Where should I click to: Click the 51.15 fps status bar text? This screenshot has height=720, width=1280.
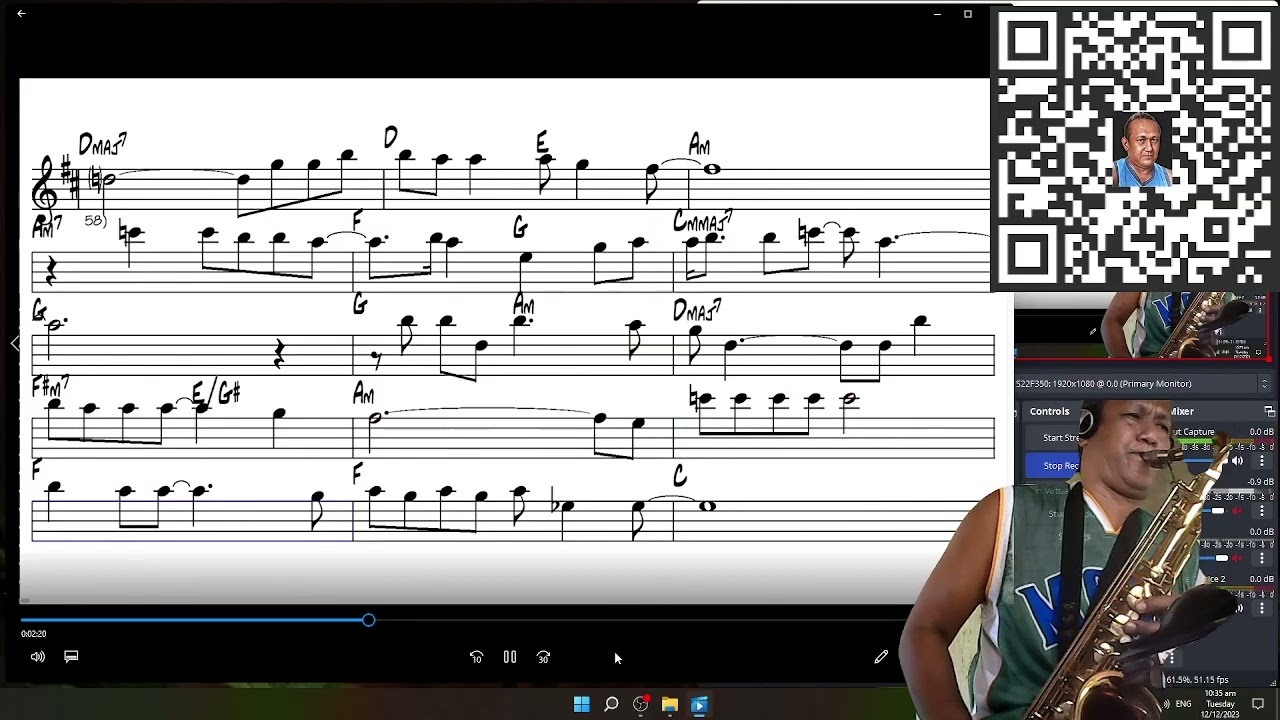click(x=1211, y=680)
